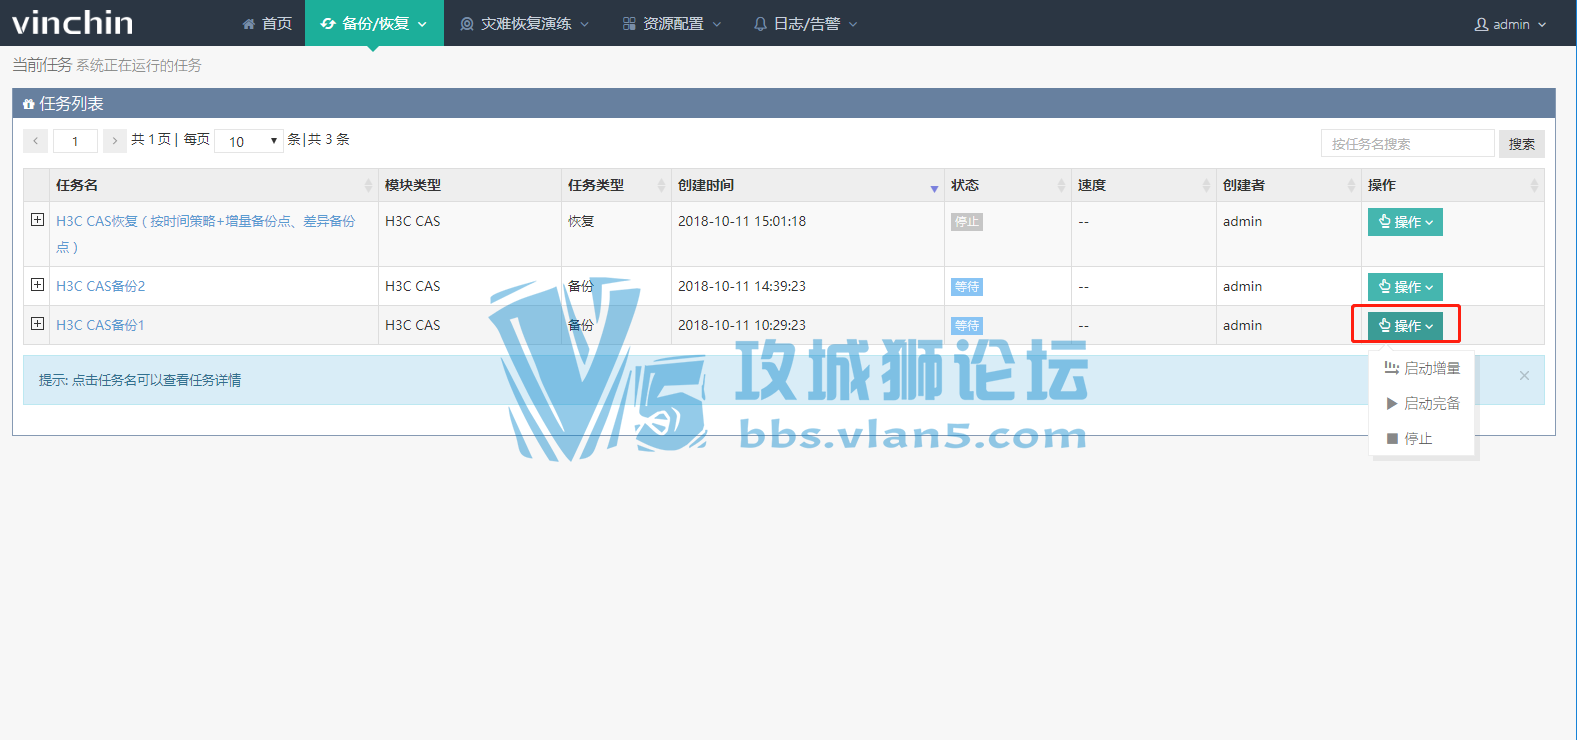Close the blue hint banner
This screenshot has width=1577, height=740.
(x=1524, y=375)
